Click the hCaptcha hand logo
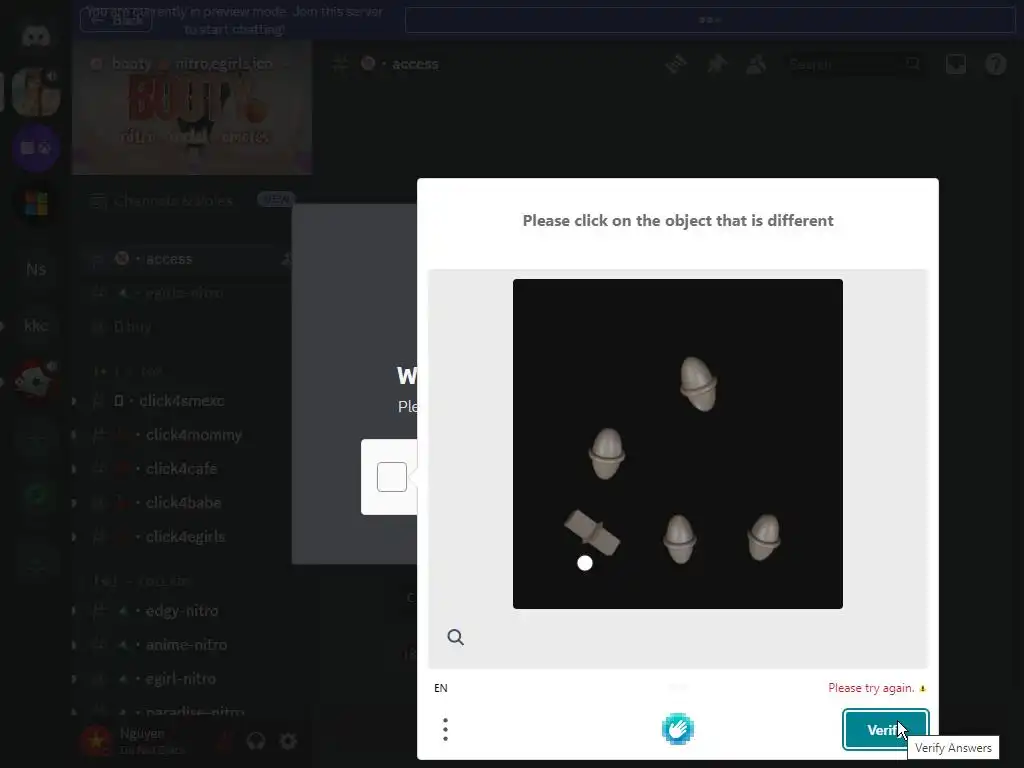Screen dimensions: 1024x768 tap(678, 729)
